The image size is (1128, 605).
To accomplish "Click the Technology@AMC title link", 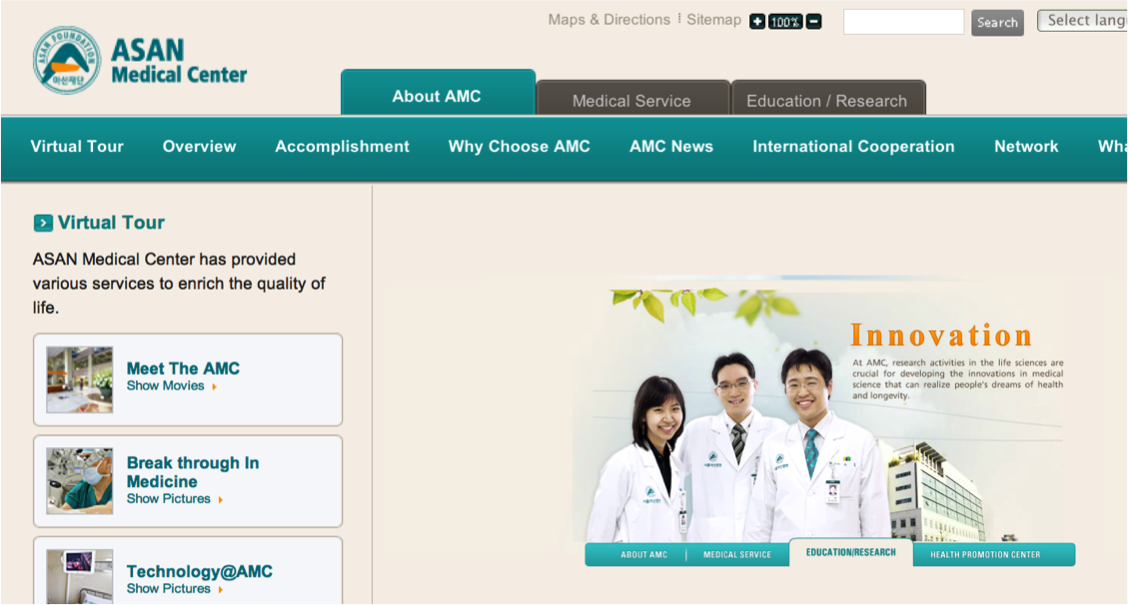I will (200, 571).
